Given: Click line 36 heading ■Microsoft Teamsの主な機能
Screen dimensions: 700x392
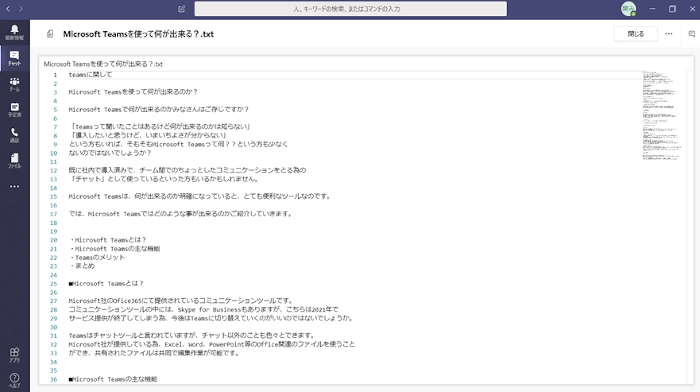Looking at the screenshot, I should pos(112,379).
